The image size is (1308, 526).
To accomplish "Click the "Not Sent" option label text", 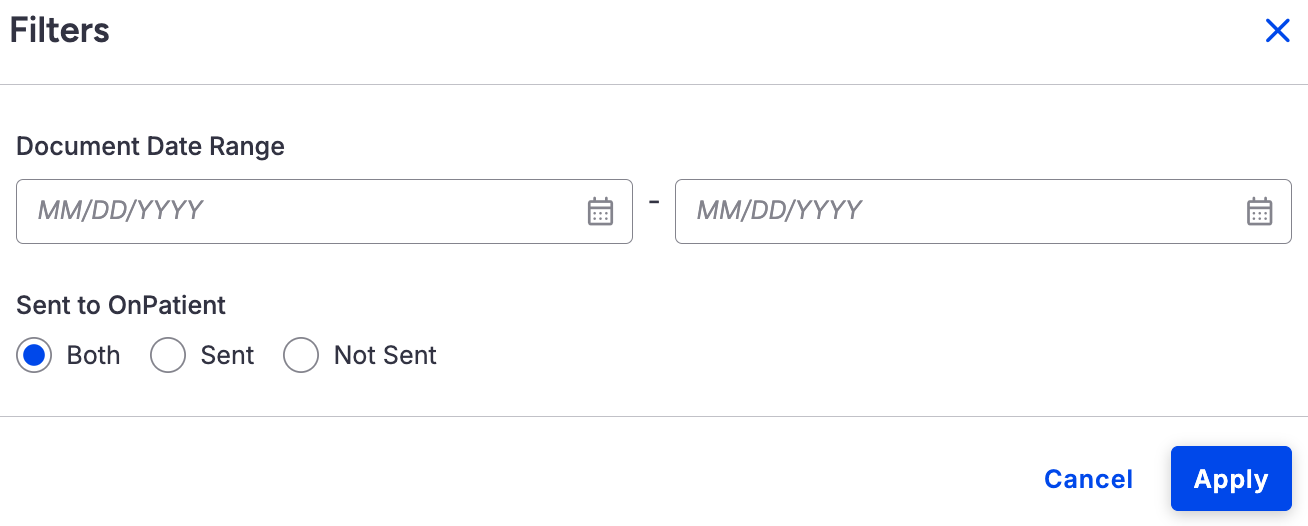I will pyautogui.click(x=385, y=355).
